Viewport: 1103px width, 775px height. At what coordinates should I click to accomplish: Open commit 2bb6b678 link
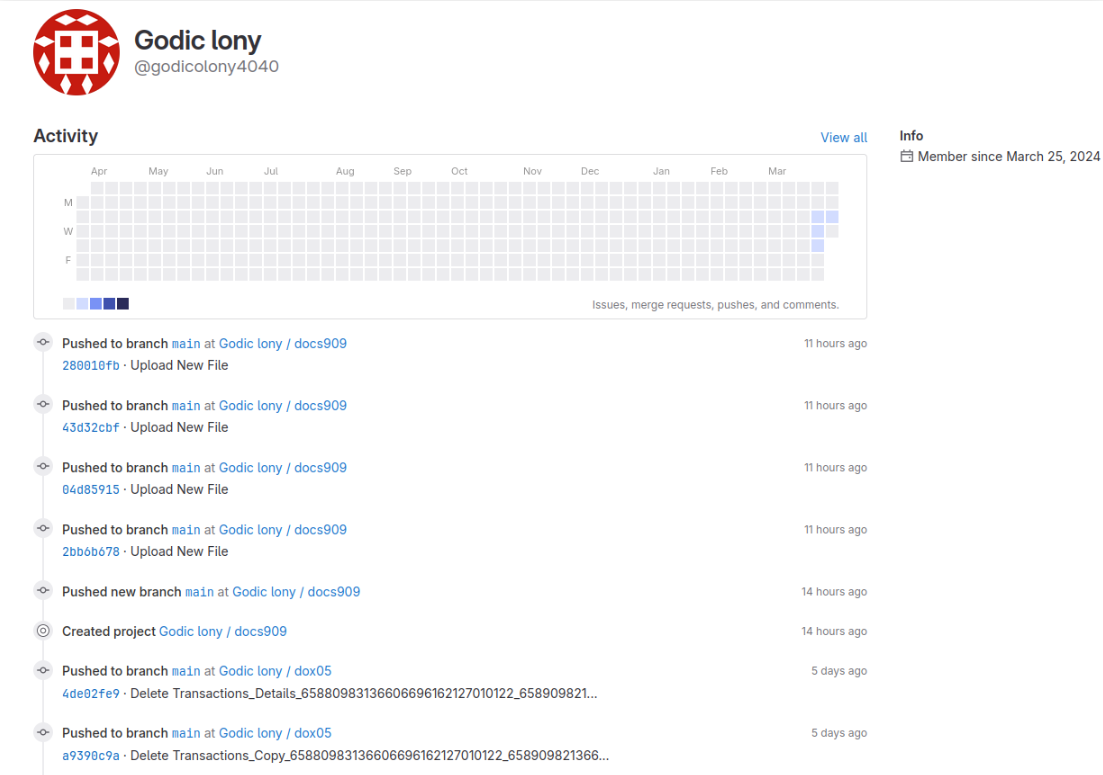tap(91, 551)
